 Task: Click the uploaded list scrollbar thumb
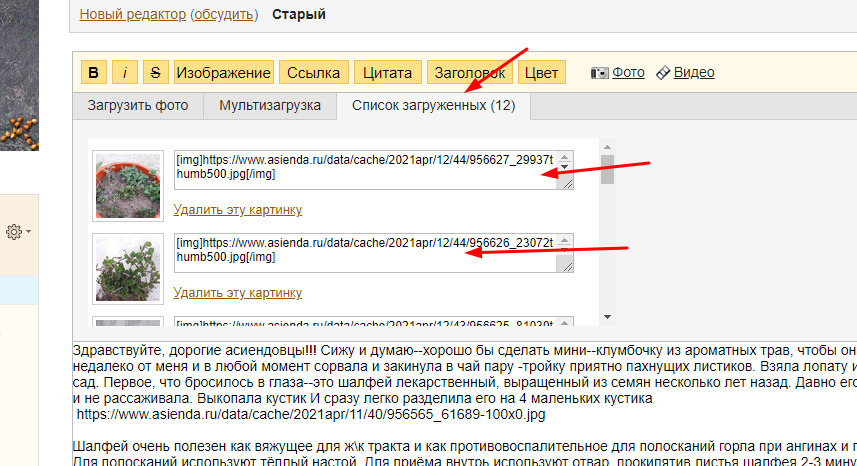click(x=607, y=169)
